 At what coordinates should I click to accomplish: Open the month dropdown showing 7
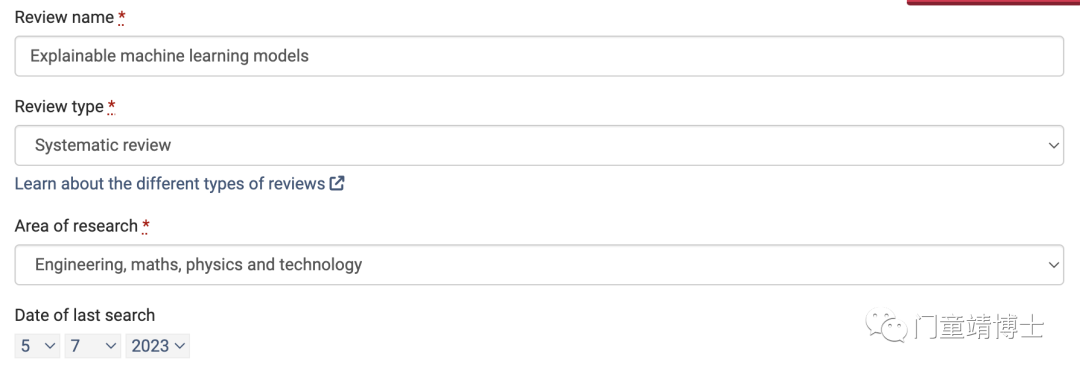tap(93, 346)
